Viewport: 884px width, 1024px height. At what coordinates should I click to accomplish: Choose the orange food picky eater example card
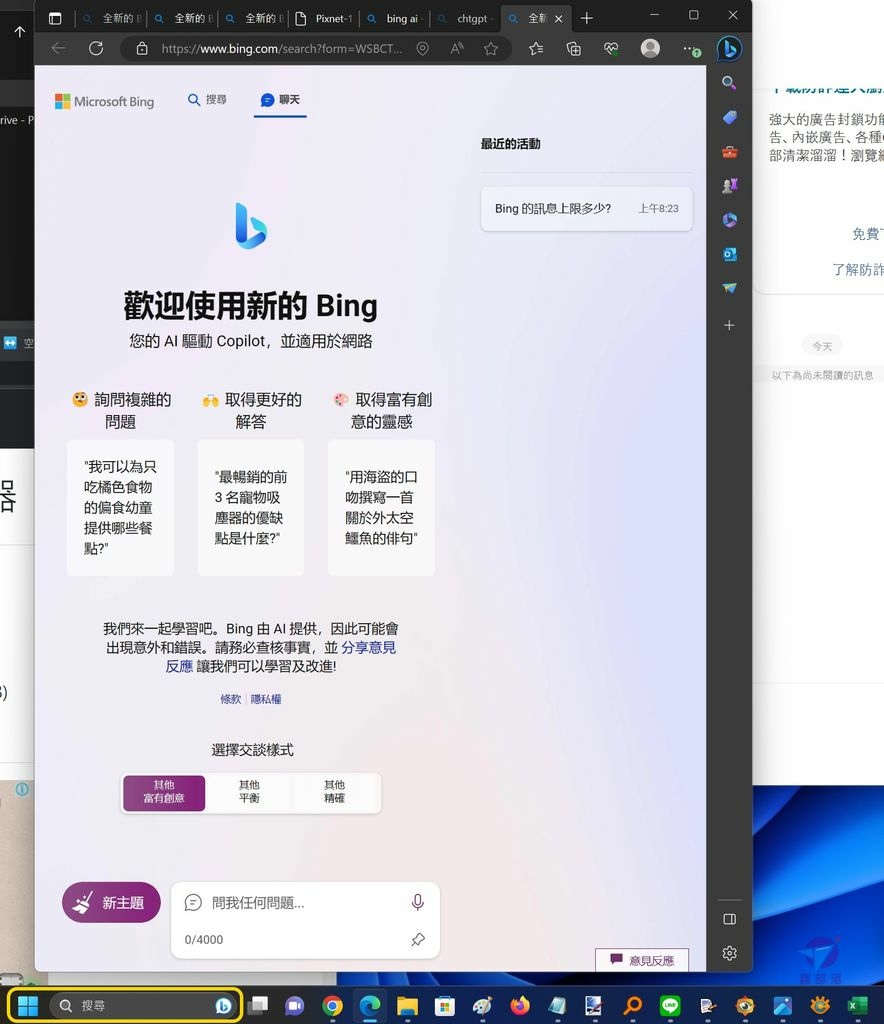tap(120, 507)
